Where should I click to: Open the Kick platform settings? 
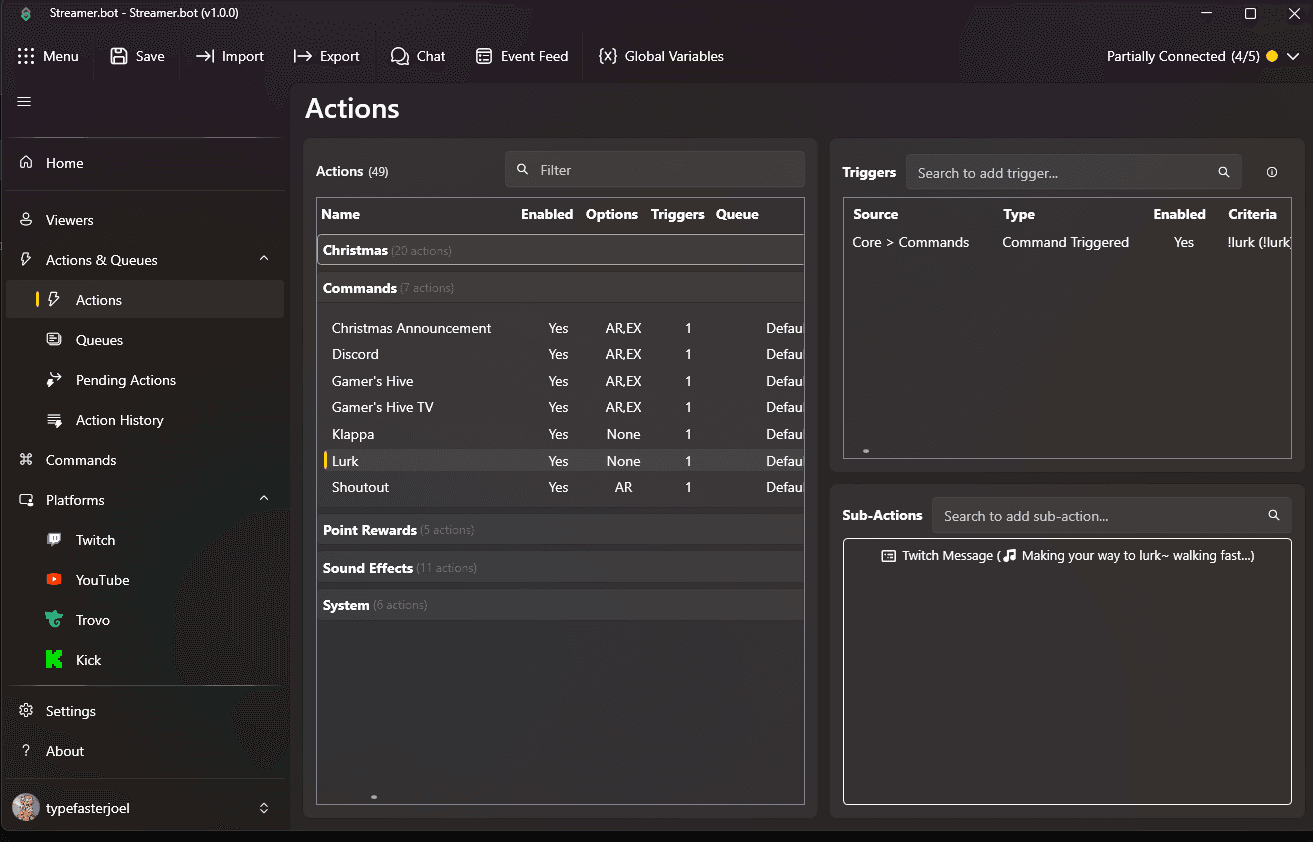coord(87,659)
